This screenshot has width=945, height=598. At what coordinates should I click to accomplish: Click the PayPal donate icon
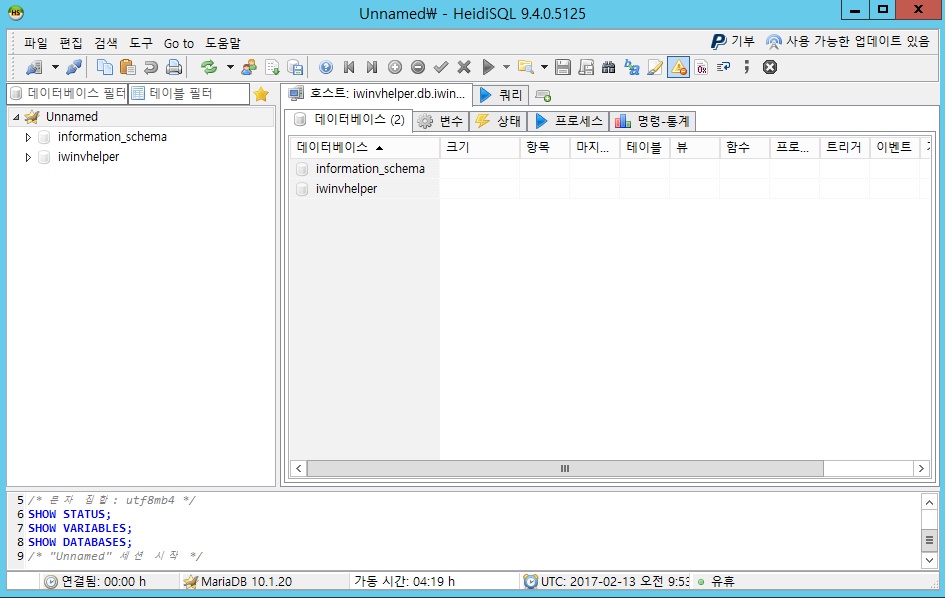point(718,42)
